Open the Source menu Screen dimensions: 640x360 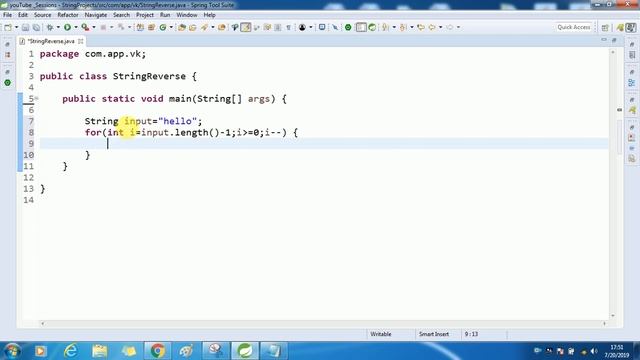[x=42, y=15]
